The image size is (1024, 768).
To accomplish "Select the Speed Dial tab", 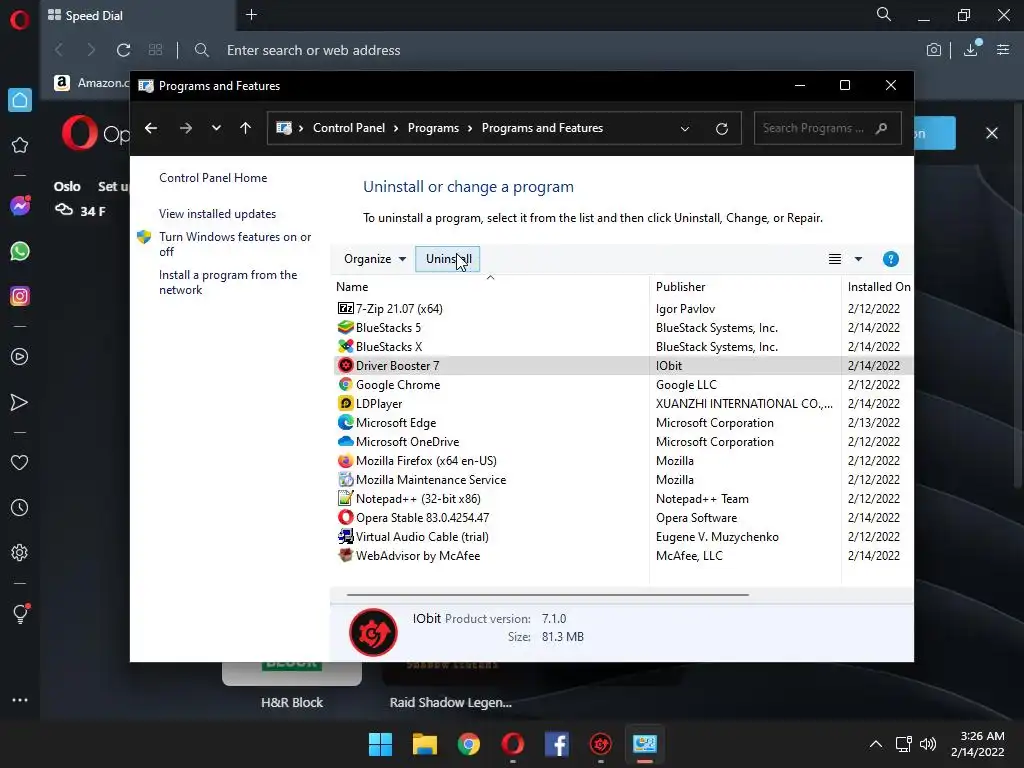I will (136, 15).
